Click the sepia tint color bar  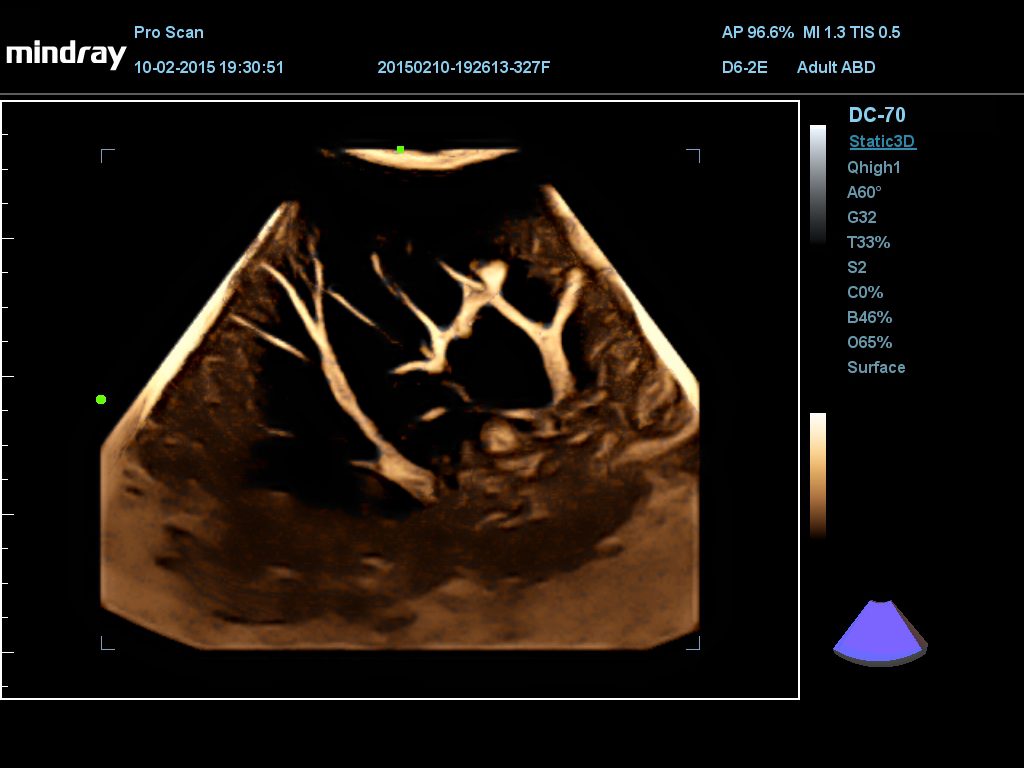pos(818,474)
